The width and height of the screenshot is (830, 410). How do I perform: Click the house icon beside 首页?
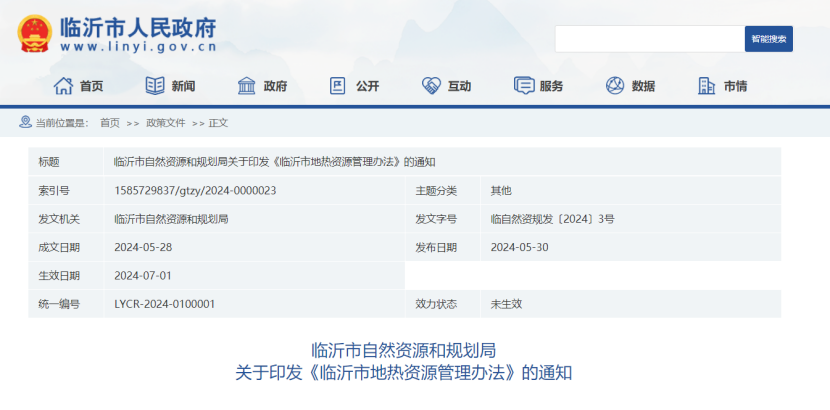point(63,86)
